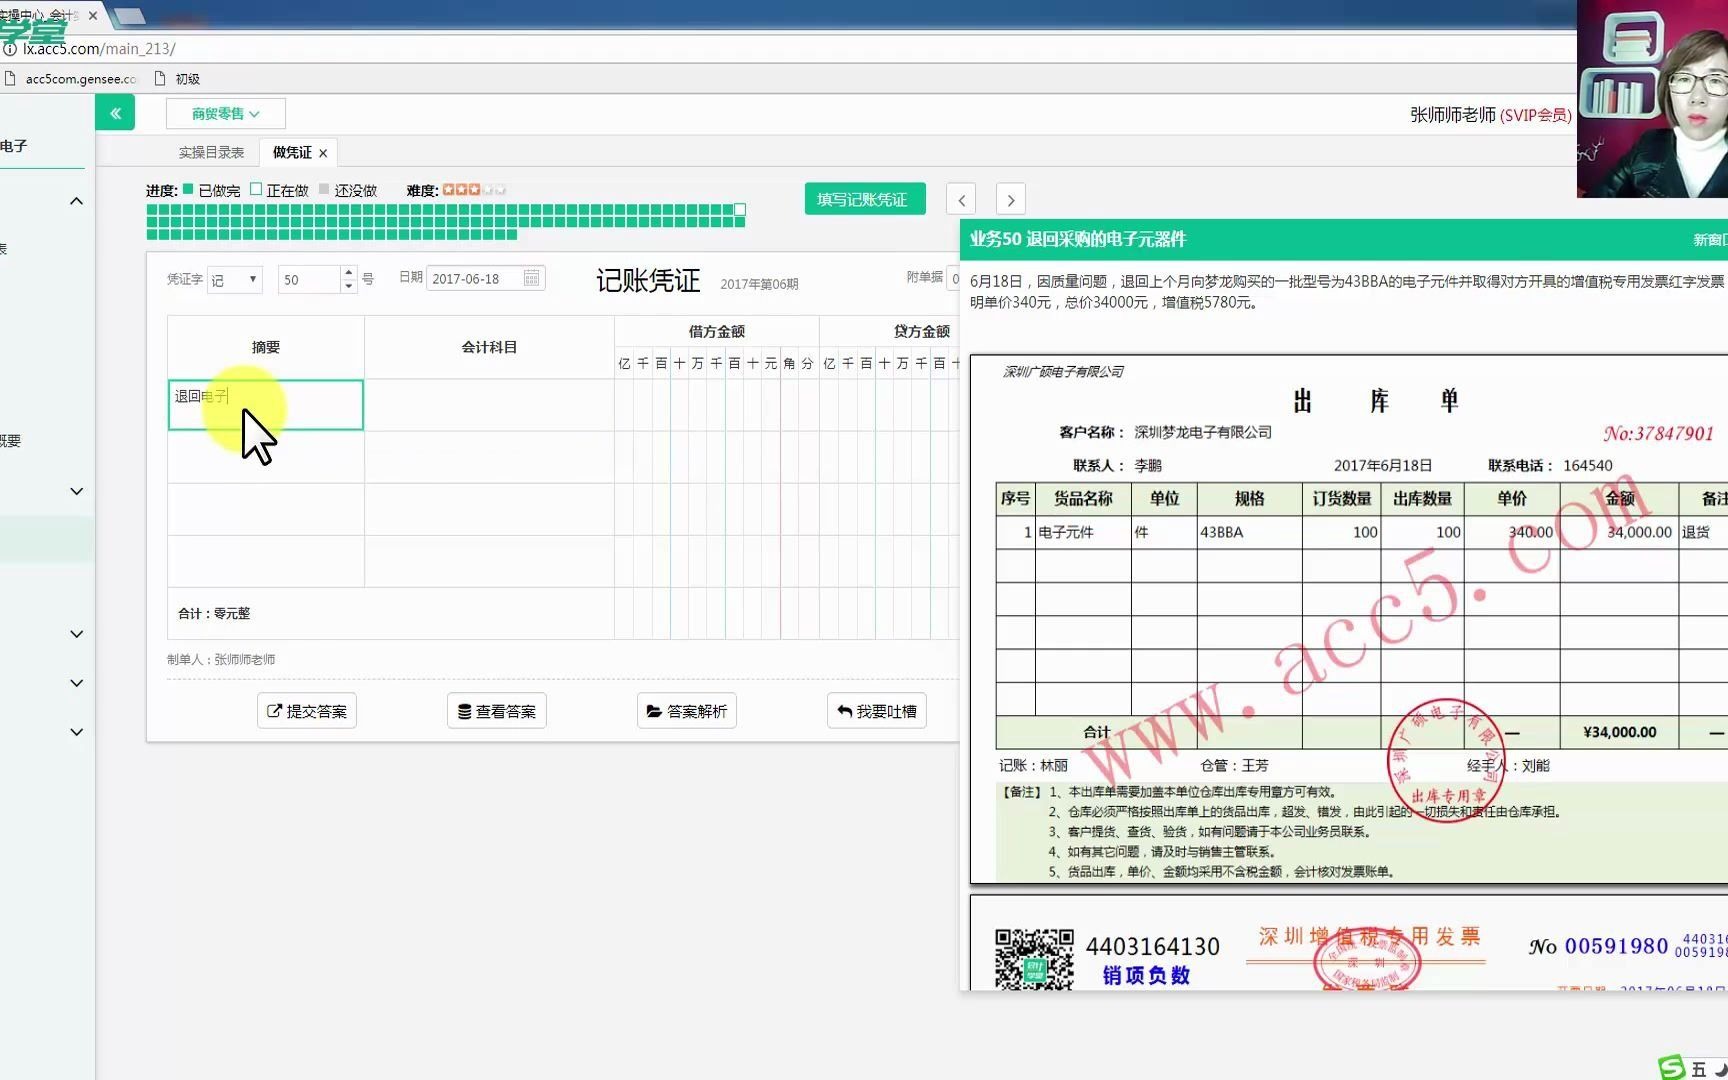Screen dimensions: 1728x1080
Task: Select the 电子 item in the sidebar
Action: coord(14,146)
